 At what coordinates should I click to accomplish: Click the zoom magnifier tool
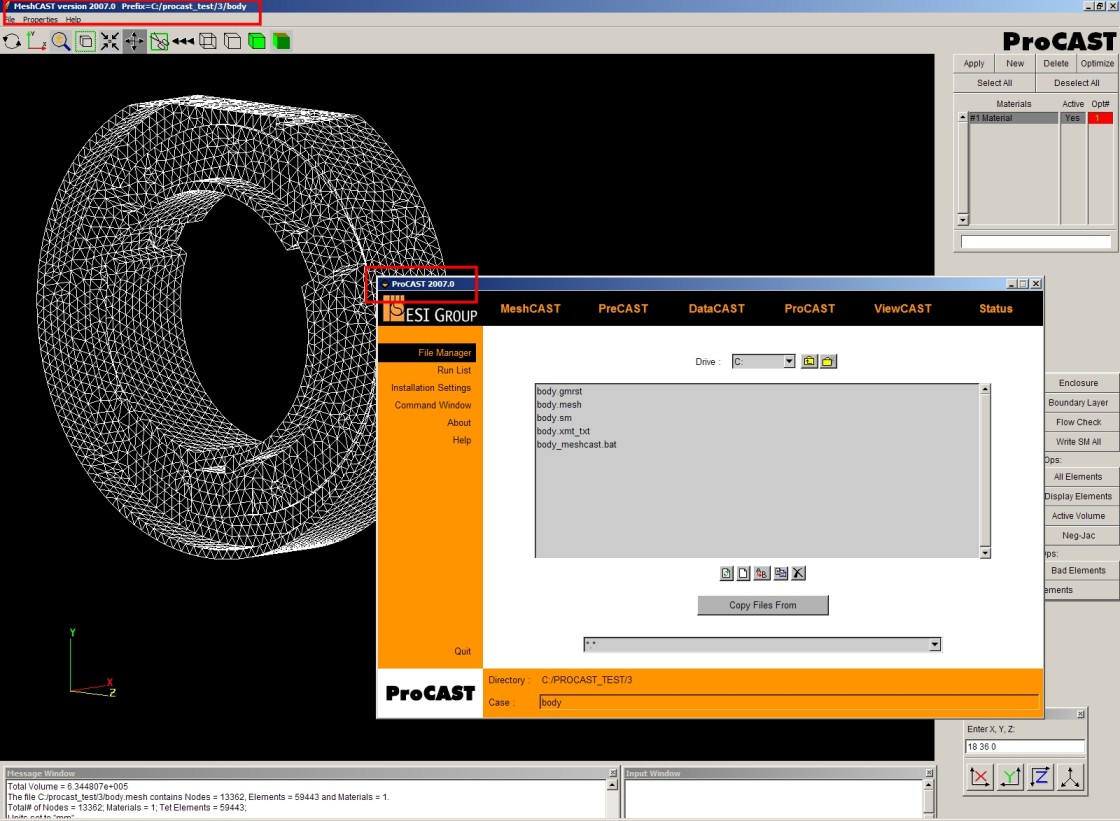tap(61, 41)
